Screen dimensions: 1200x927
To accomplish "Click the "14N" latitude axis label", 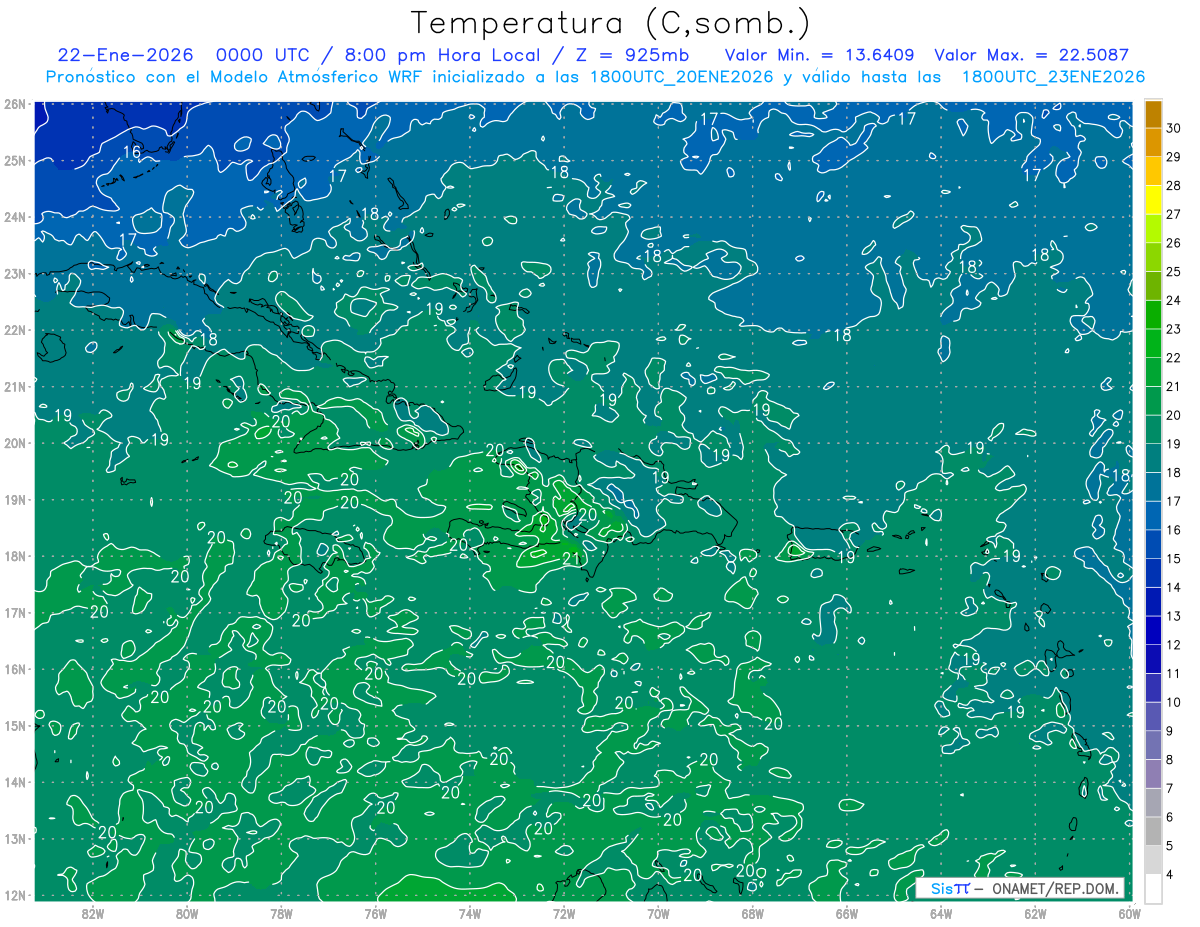I will tap(14, 782).
